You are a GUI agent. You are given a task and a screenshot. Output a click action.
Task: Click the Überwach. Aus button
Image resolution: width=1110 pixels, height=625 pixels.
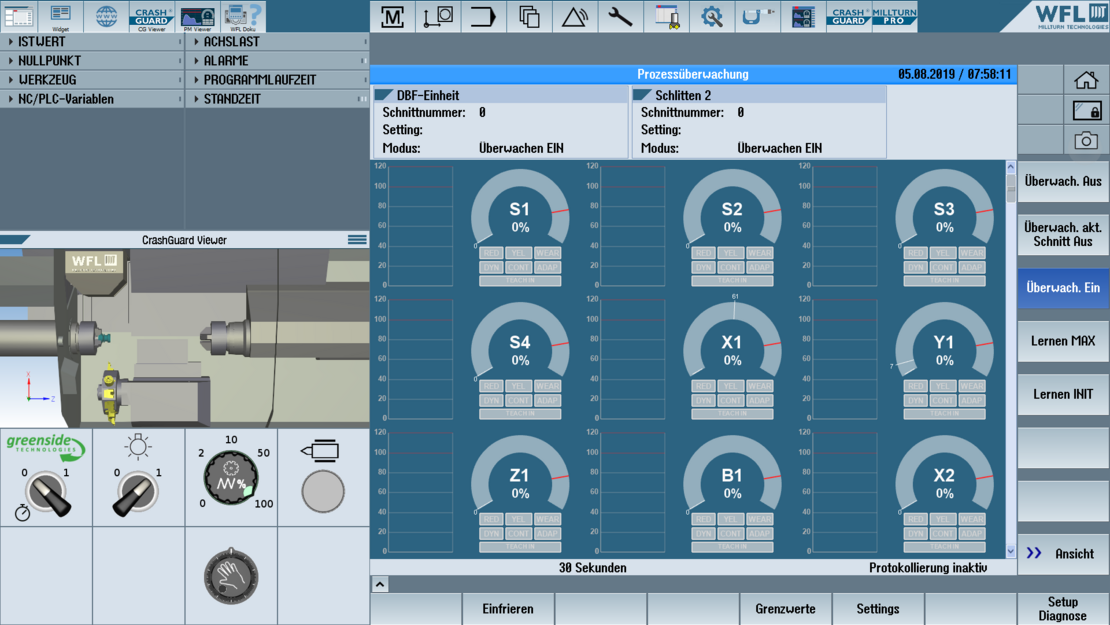pos(1063,182)
